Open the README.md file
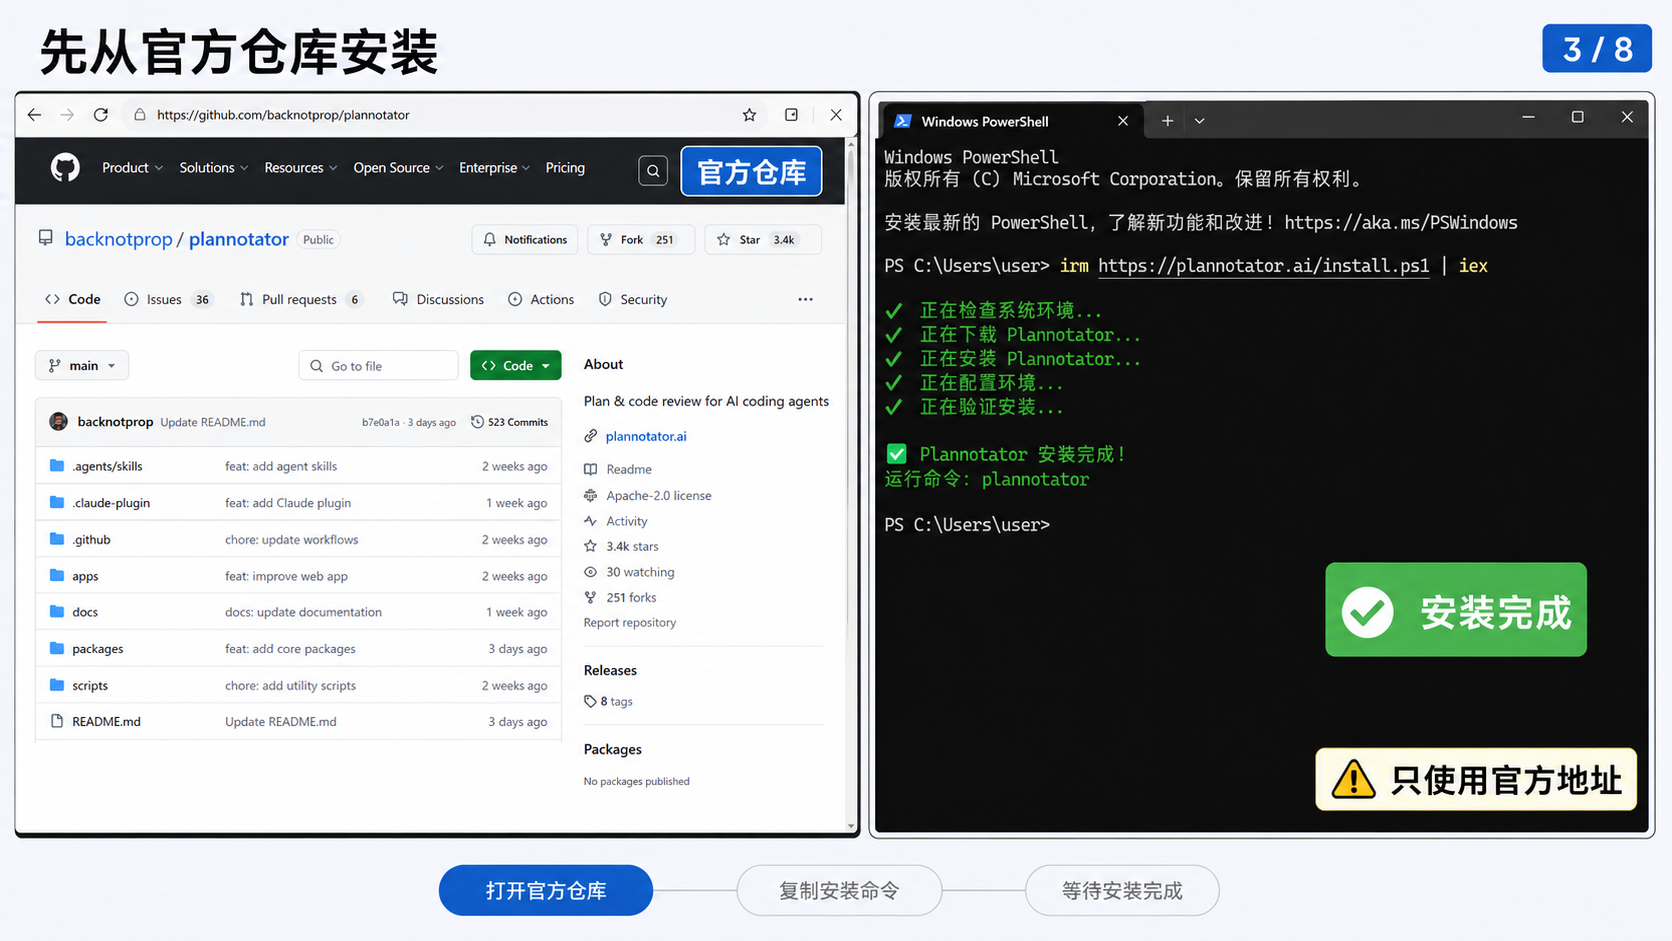 click(106, 721)
